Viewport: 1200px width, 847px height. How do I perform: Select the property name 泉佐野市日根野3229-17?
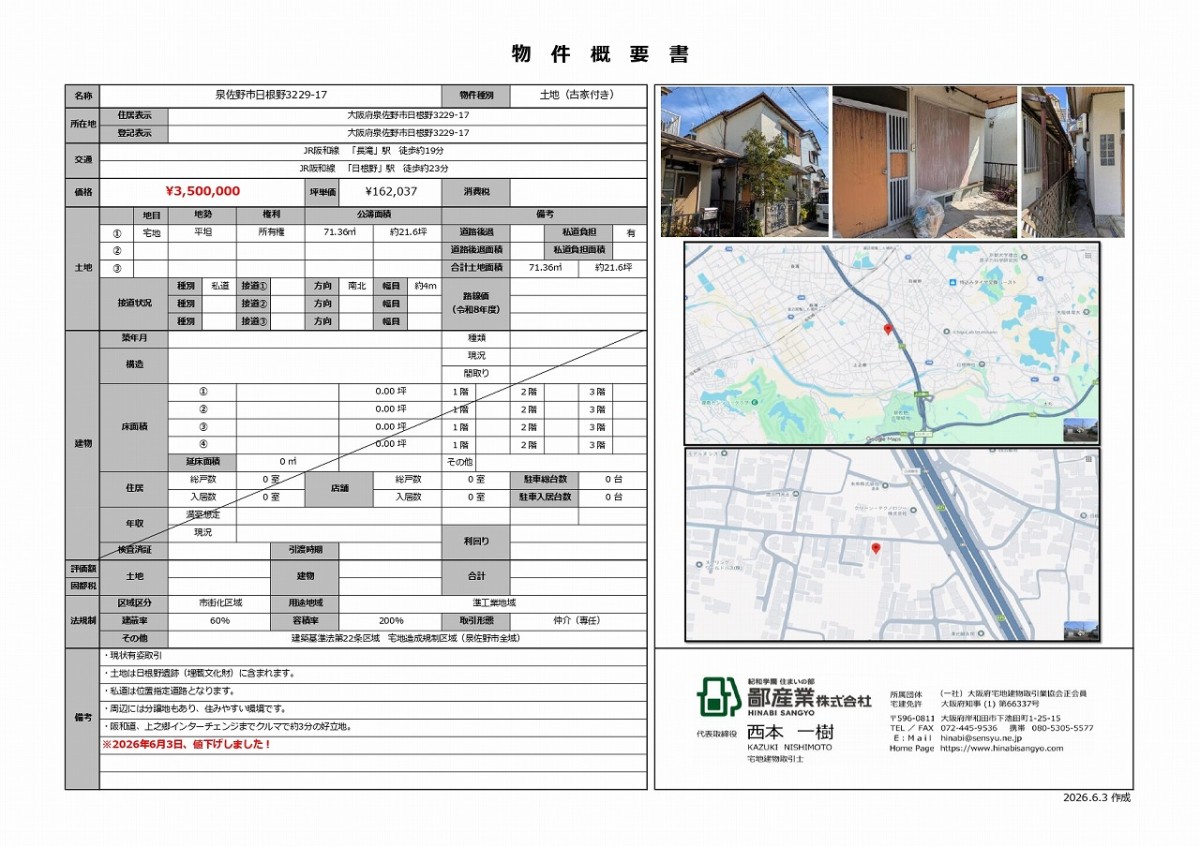tap(272, 95)
